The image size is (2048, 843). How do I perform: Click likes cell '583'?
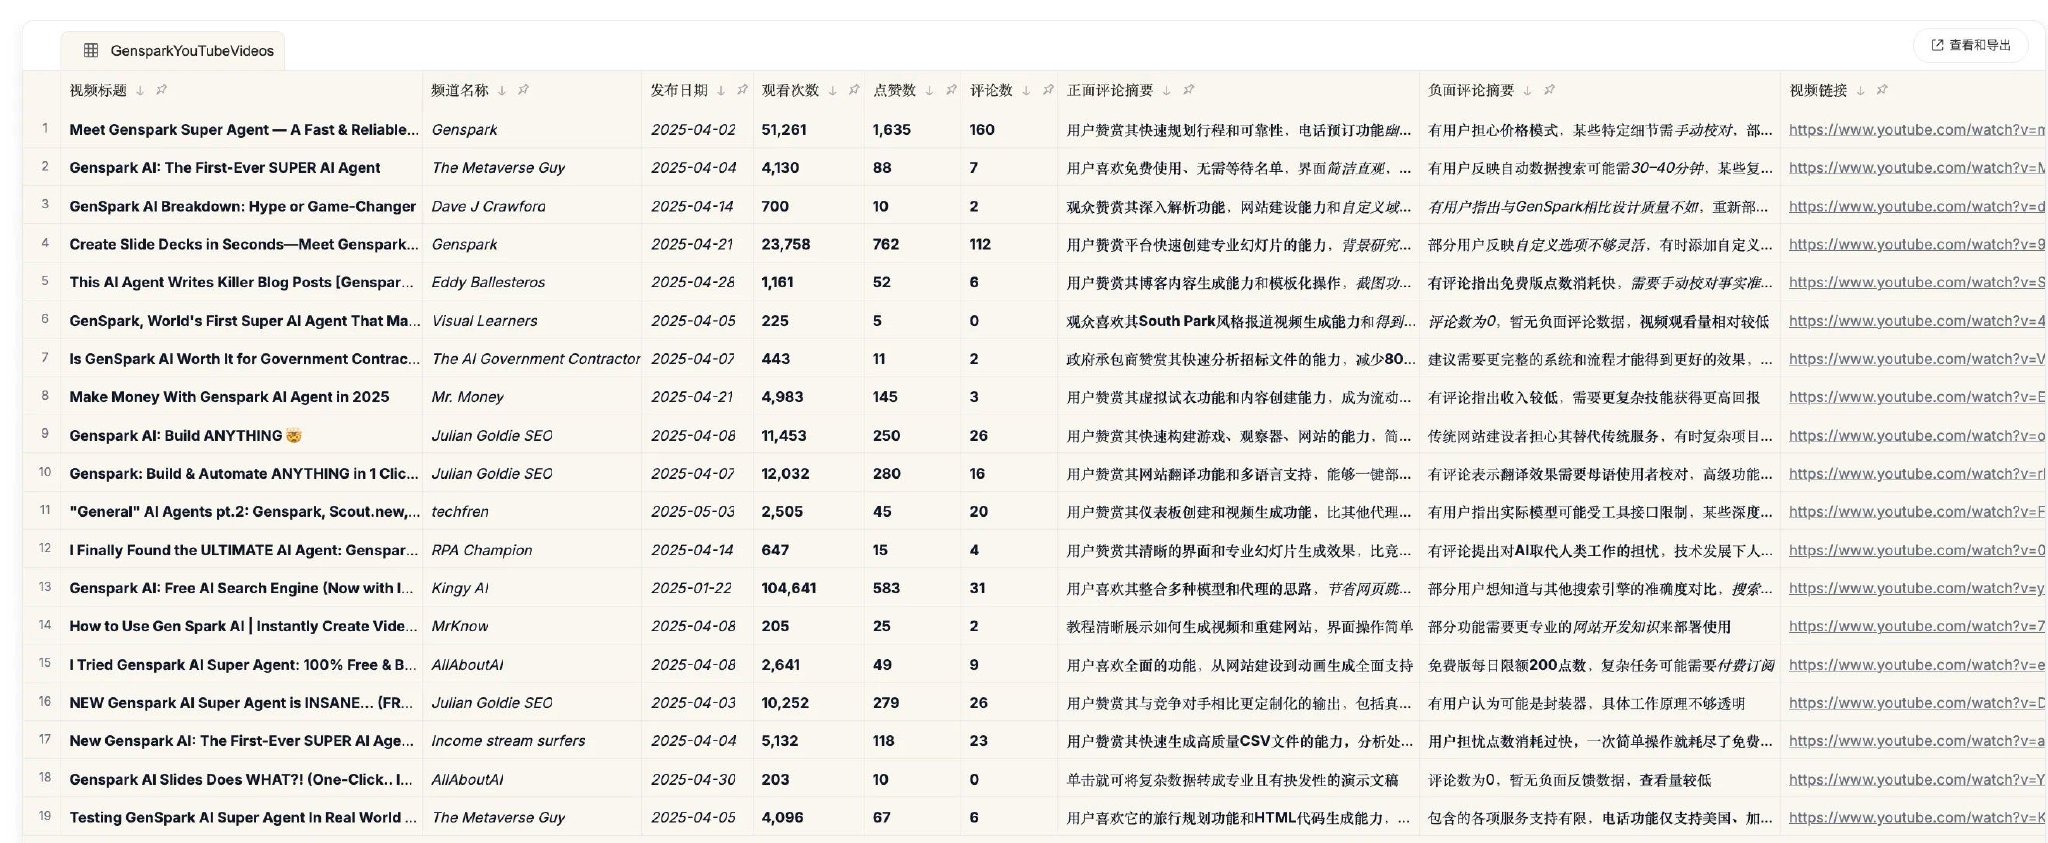coord(886,588)
